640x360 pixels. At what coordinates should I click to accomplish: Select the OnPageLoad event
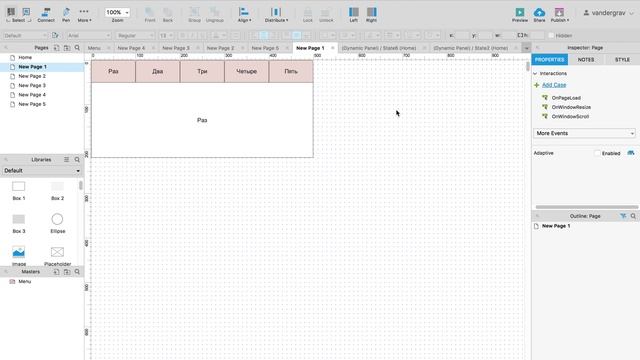[566, 98]
